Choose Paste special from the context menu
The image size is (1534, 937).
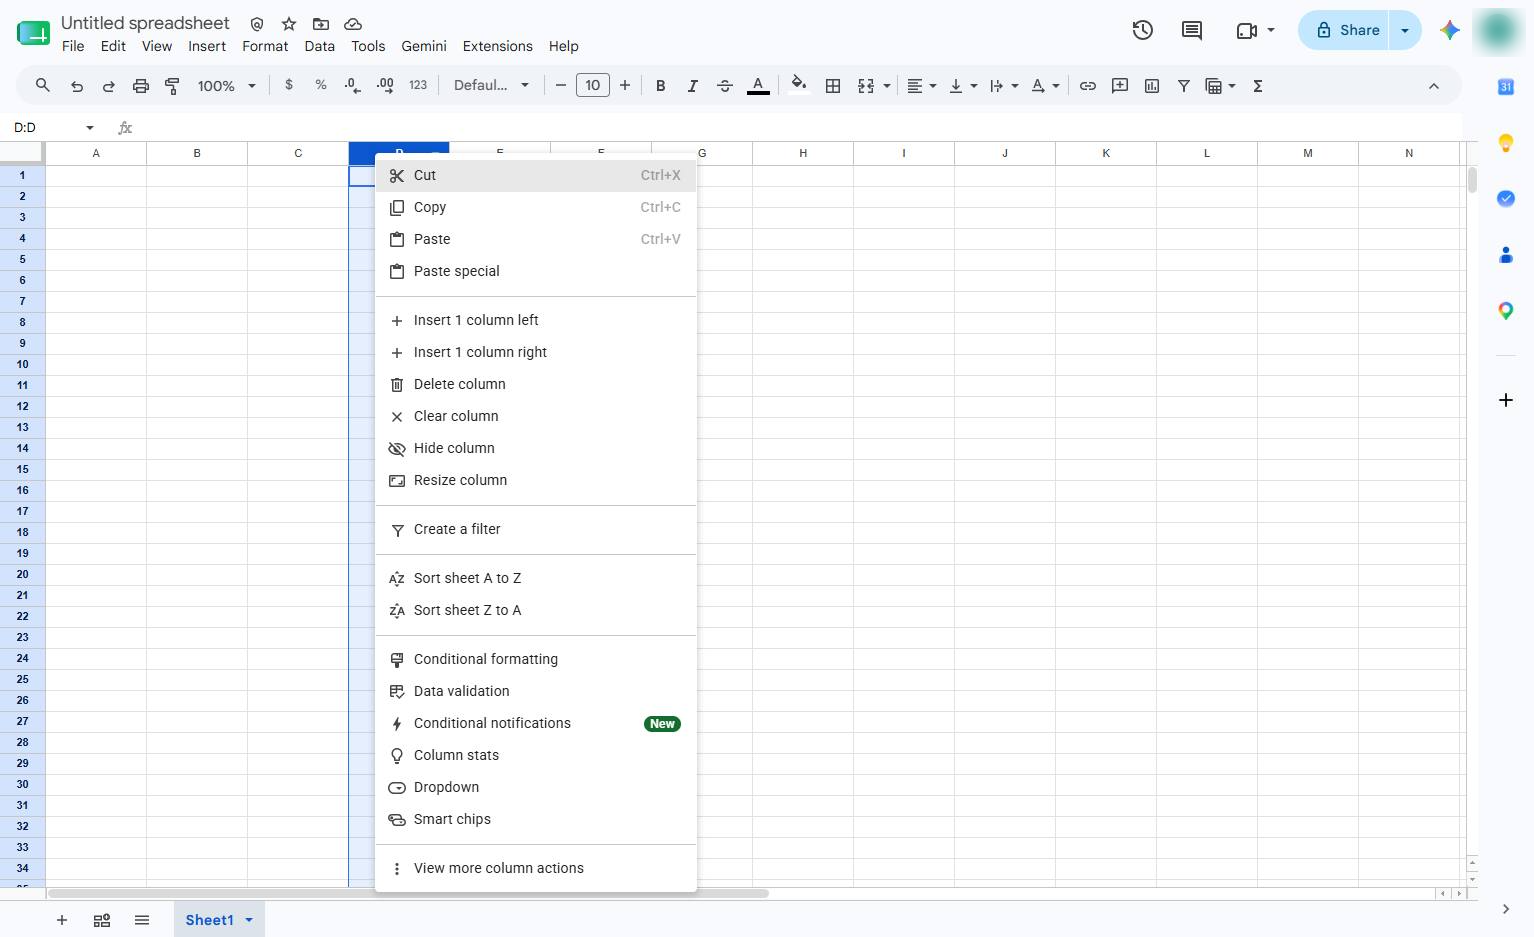536,271
